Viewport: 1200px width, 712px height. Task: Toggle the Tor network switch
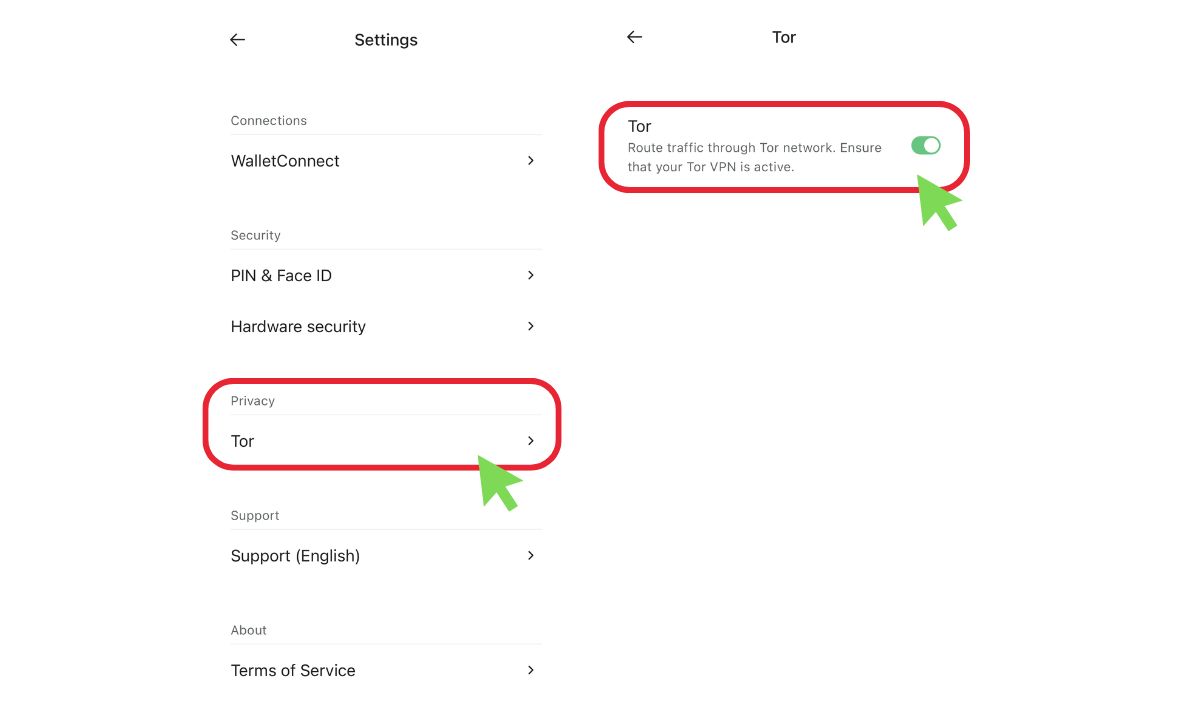click(925, 146)
